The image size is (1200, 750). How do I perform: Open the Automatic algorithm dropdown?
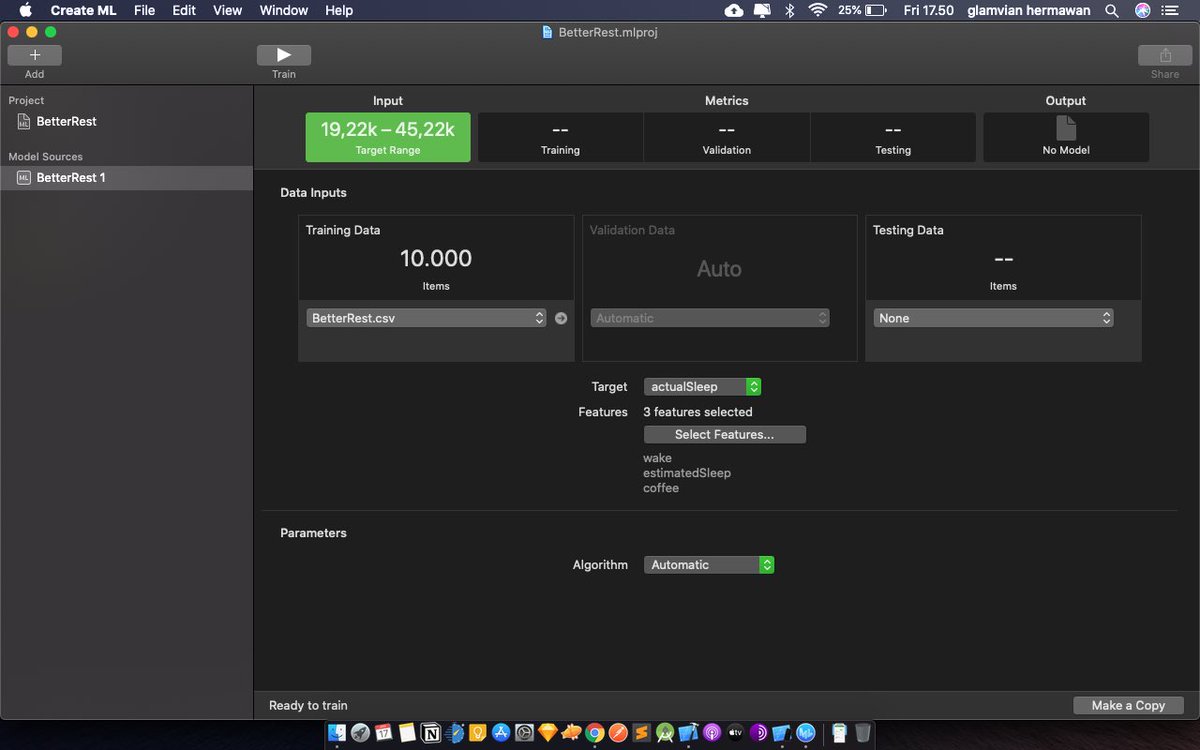(709, 565)
